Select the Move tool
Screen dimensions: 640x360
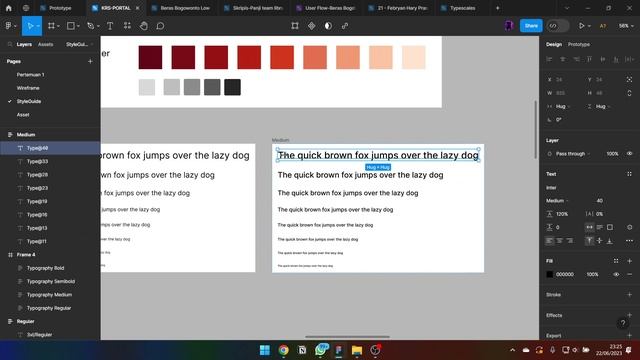[30, 26]
